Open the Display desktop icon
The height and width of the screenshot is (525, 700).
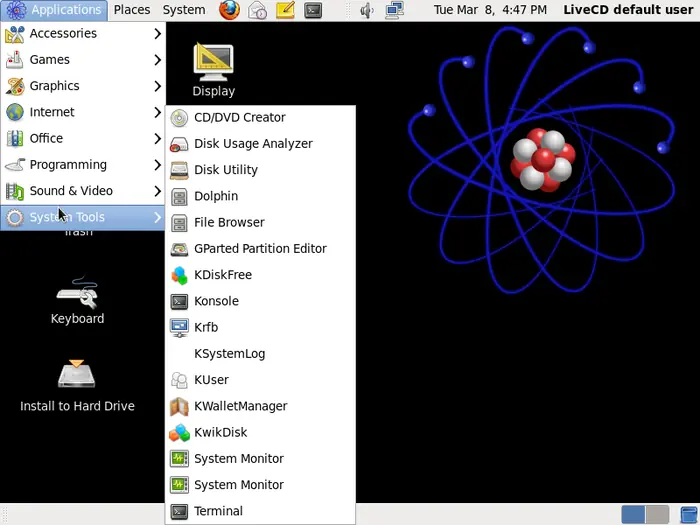click(x=213, y=70)
